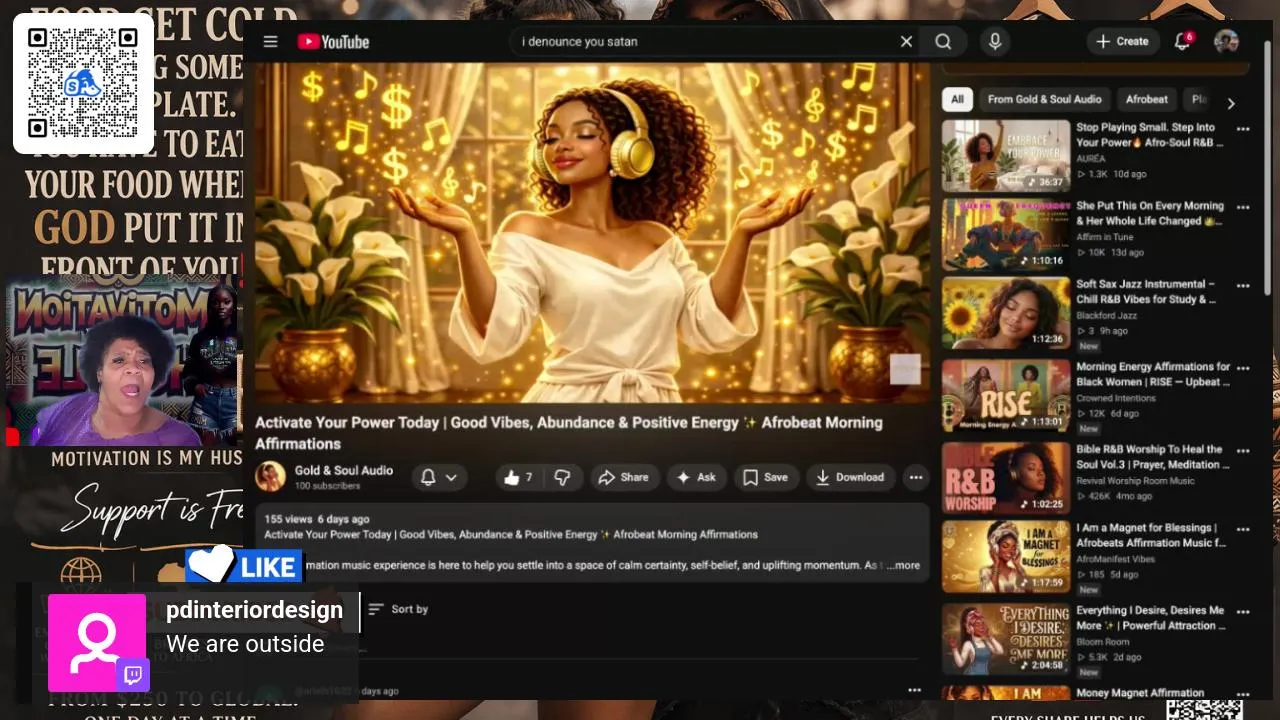Open more actions beside the Download button
This screenshot has width=1280, height=720.
click(x=915, y=478)
